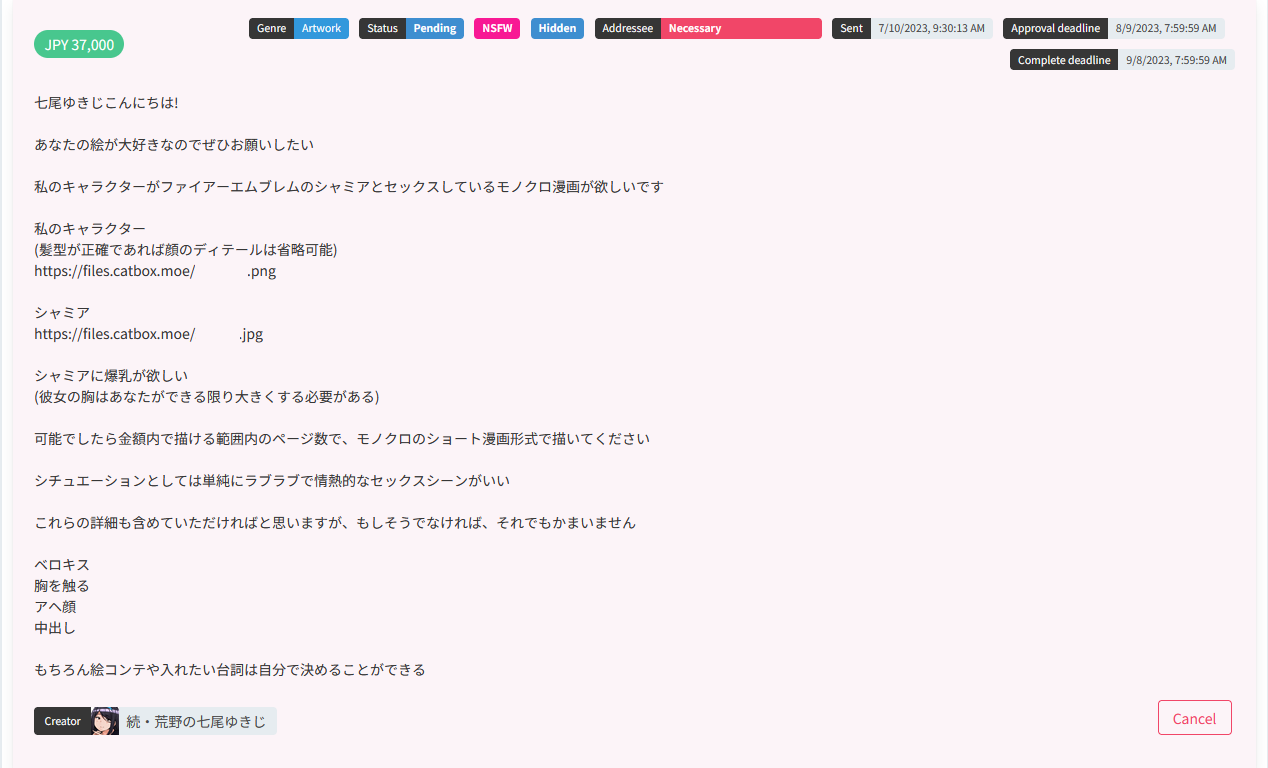
Task: Click the NSFW badge
Action: [497, 28]
